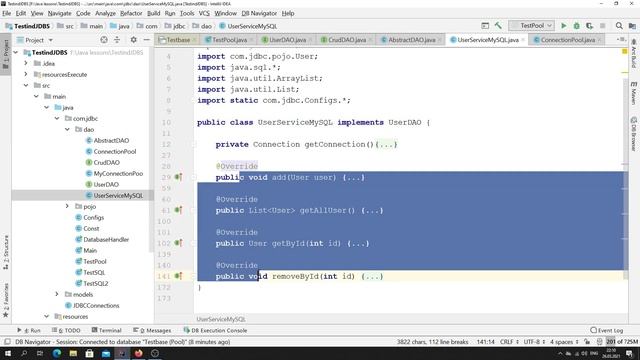Run the TestPool configuration
Screen dimensions: 640x360
[x=564, y=26]
